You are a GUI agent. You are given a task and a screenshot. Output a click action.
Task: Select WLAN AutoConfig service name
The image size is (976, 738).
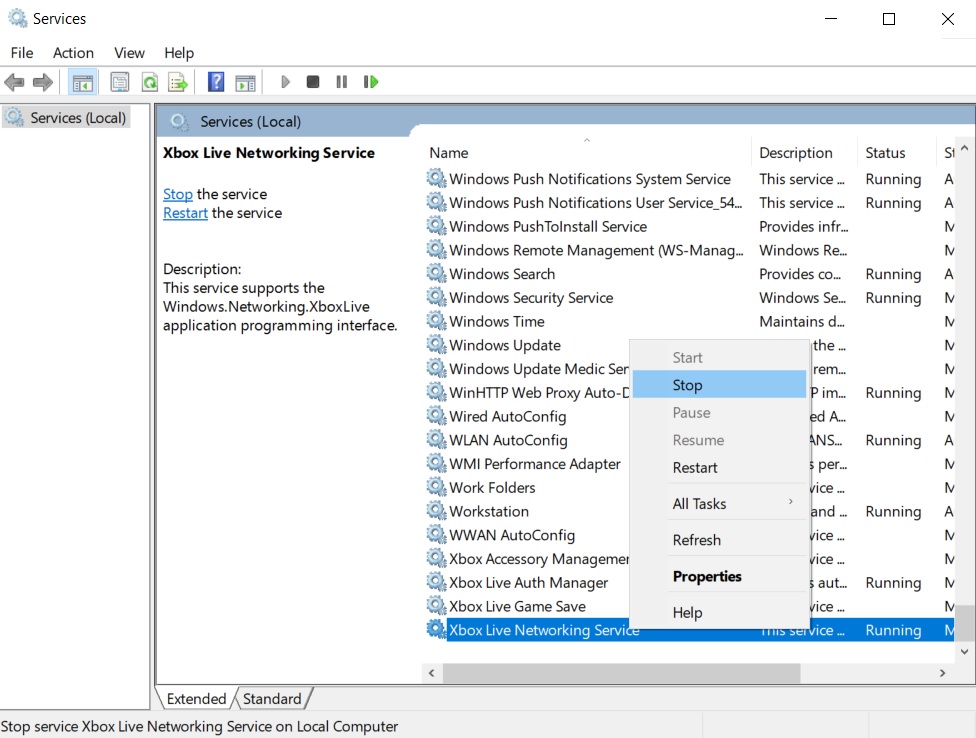[508, 440]
